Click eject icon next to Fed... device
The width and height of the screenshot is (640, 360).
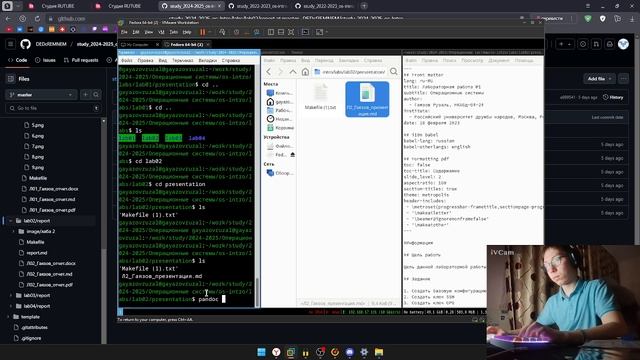click(x=292, y=155)
